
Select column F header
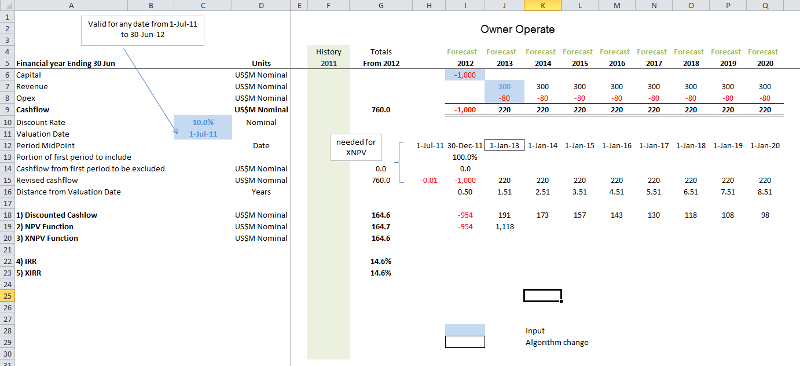pos(329,6)
